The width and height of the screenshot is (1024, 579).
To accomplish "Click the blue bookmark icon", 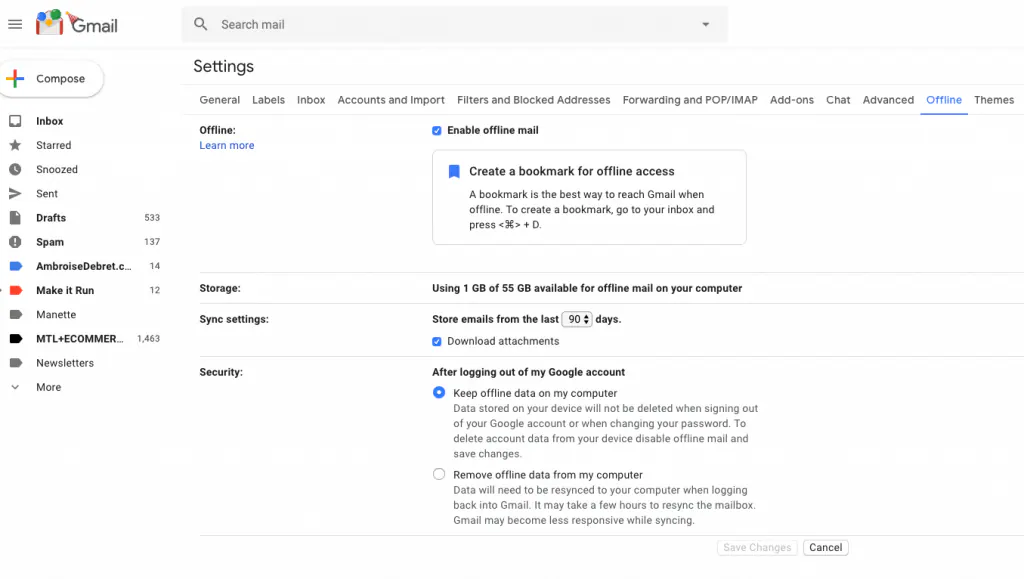I will [454, 172].
